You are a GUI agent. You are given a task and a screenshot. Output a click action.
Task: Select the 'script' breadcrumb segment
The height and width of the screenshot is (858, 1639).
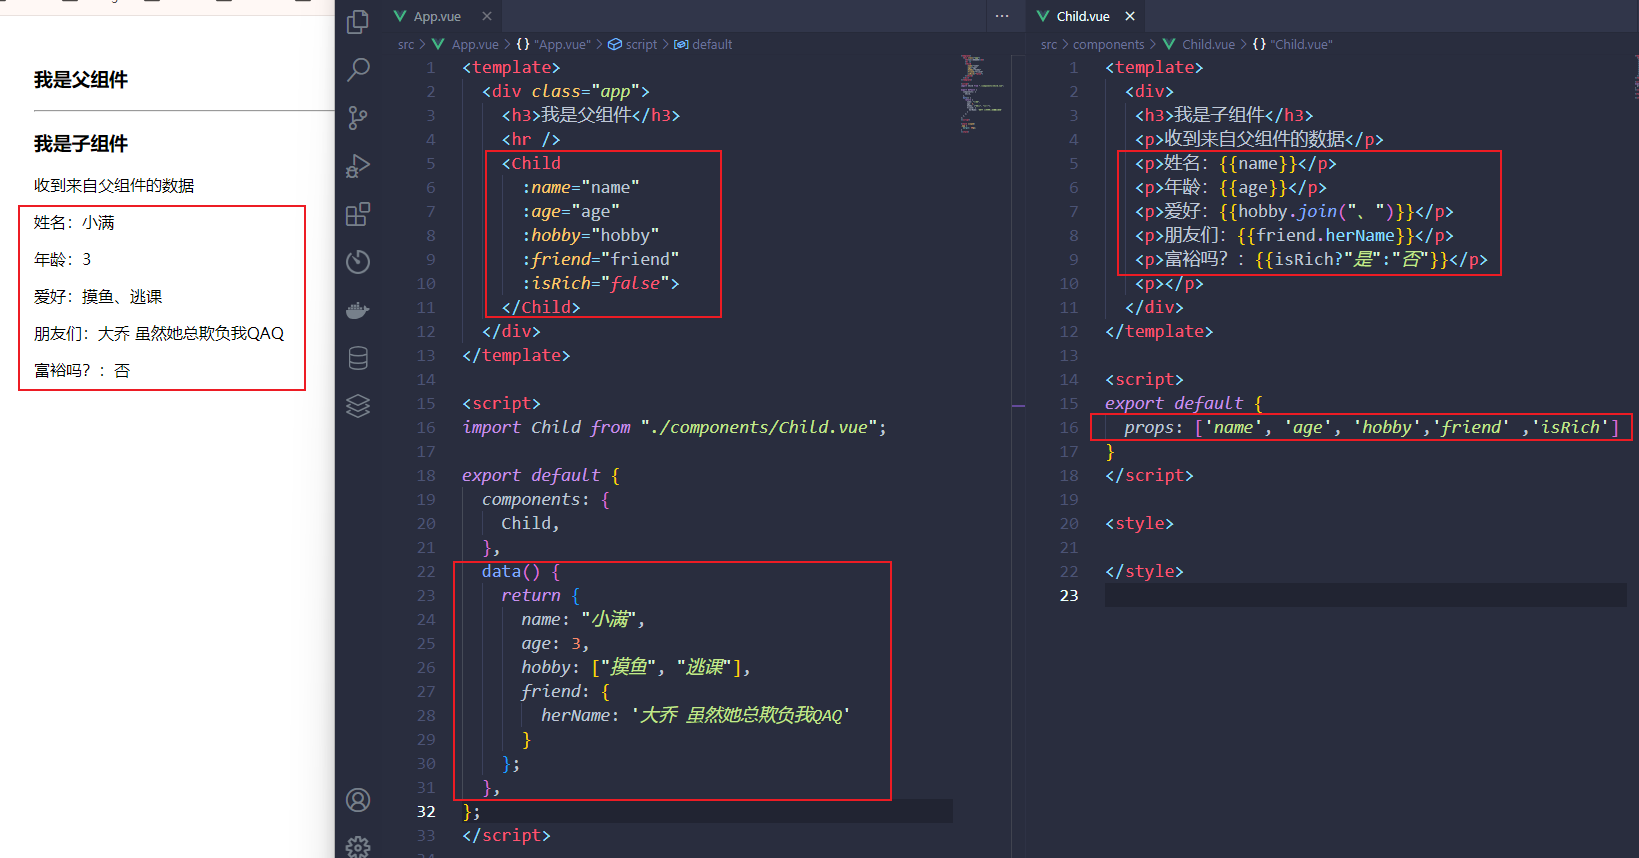632,44
